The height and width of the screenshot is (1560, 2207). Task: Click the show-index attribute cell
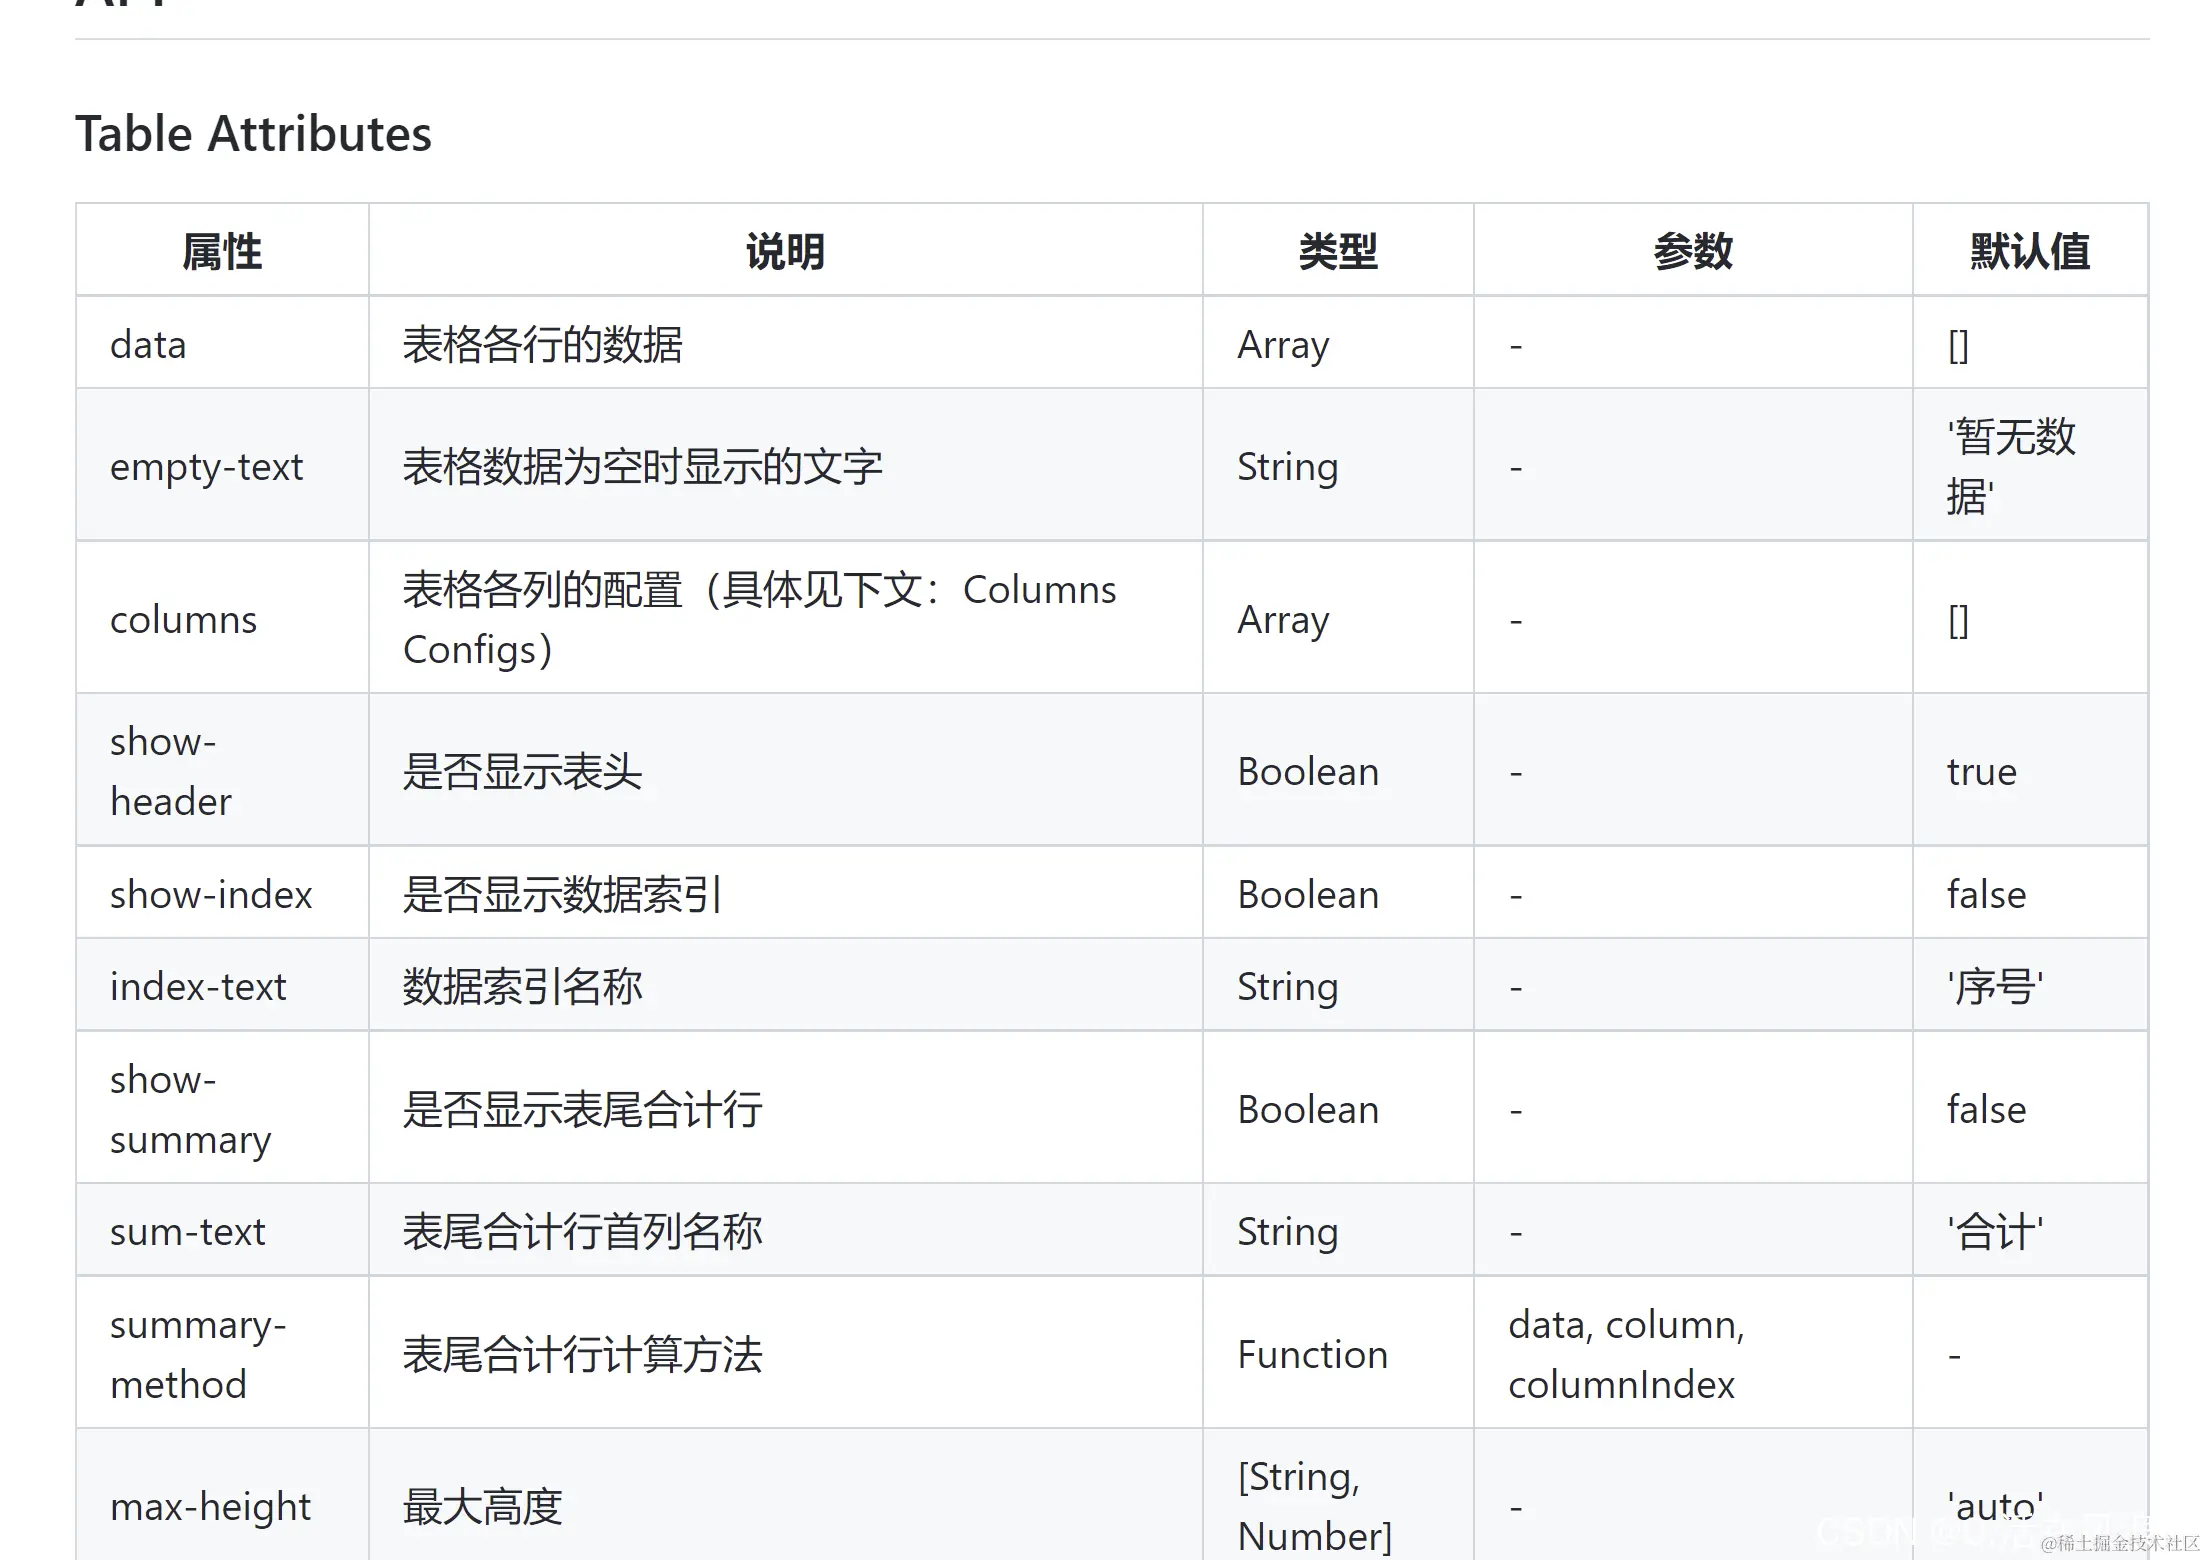click(211, 895)
